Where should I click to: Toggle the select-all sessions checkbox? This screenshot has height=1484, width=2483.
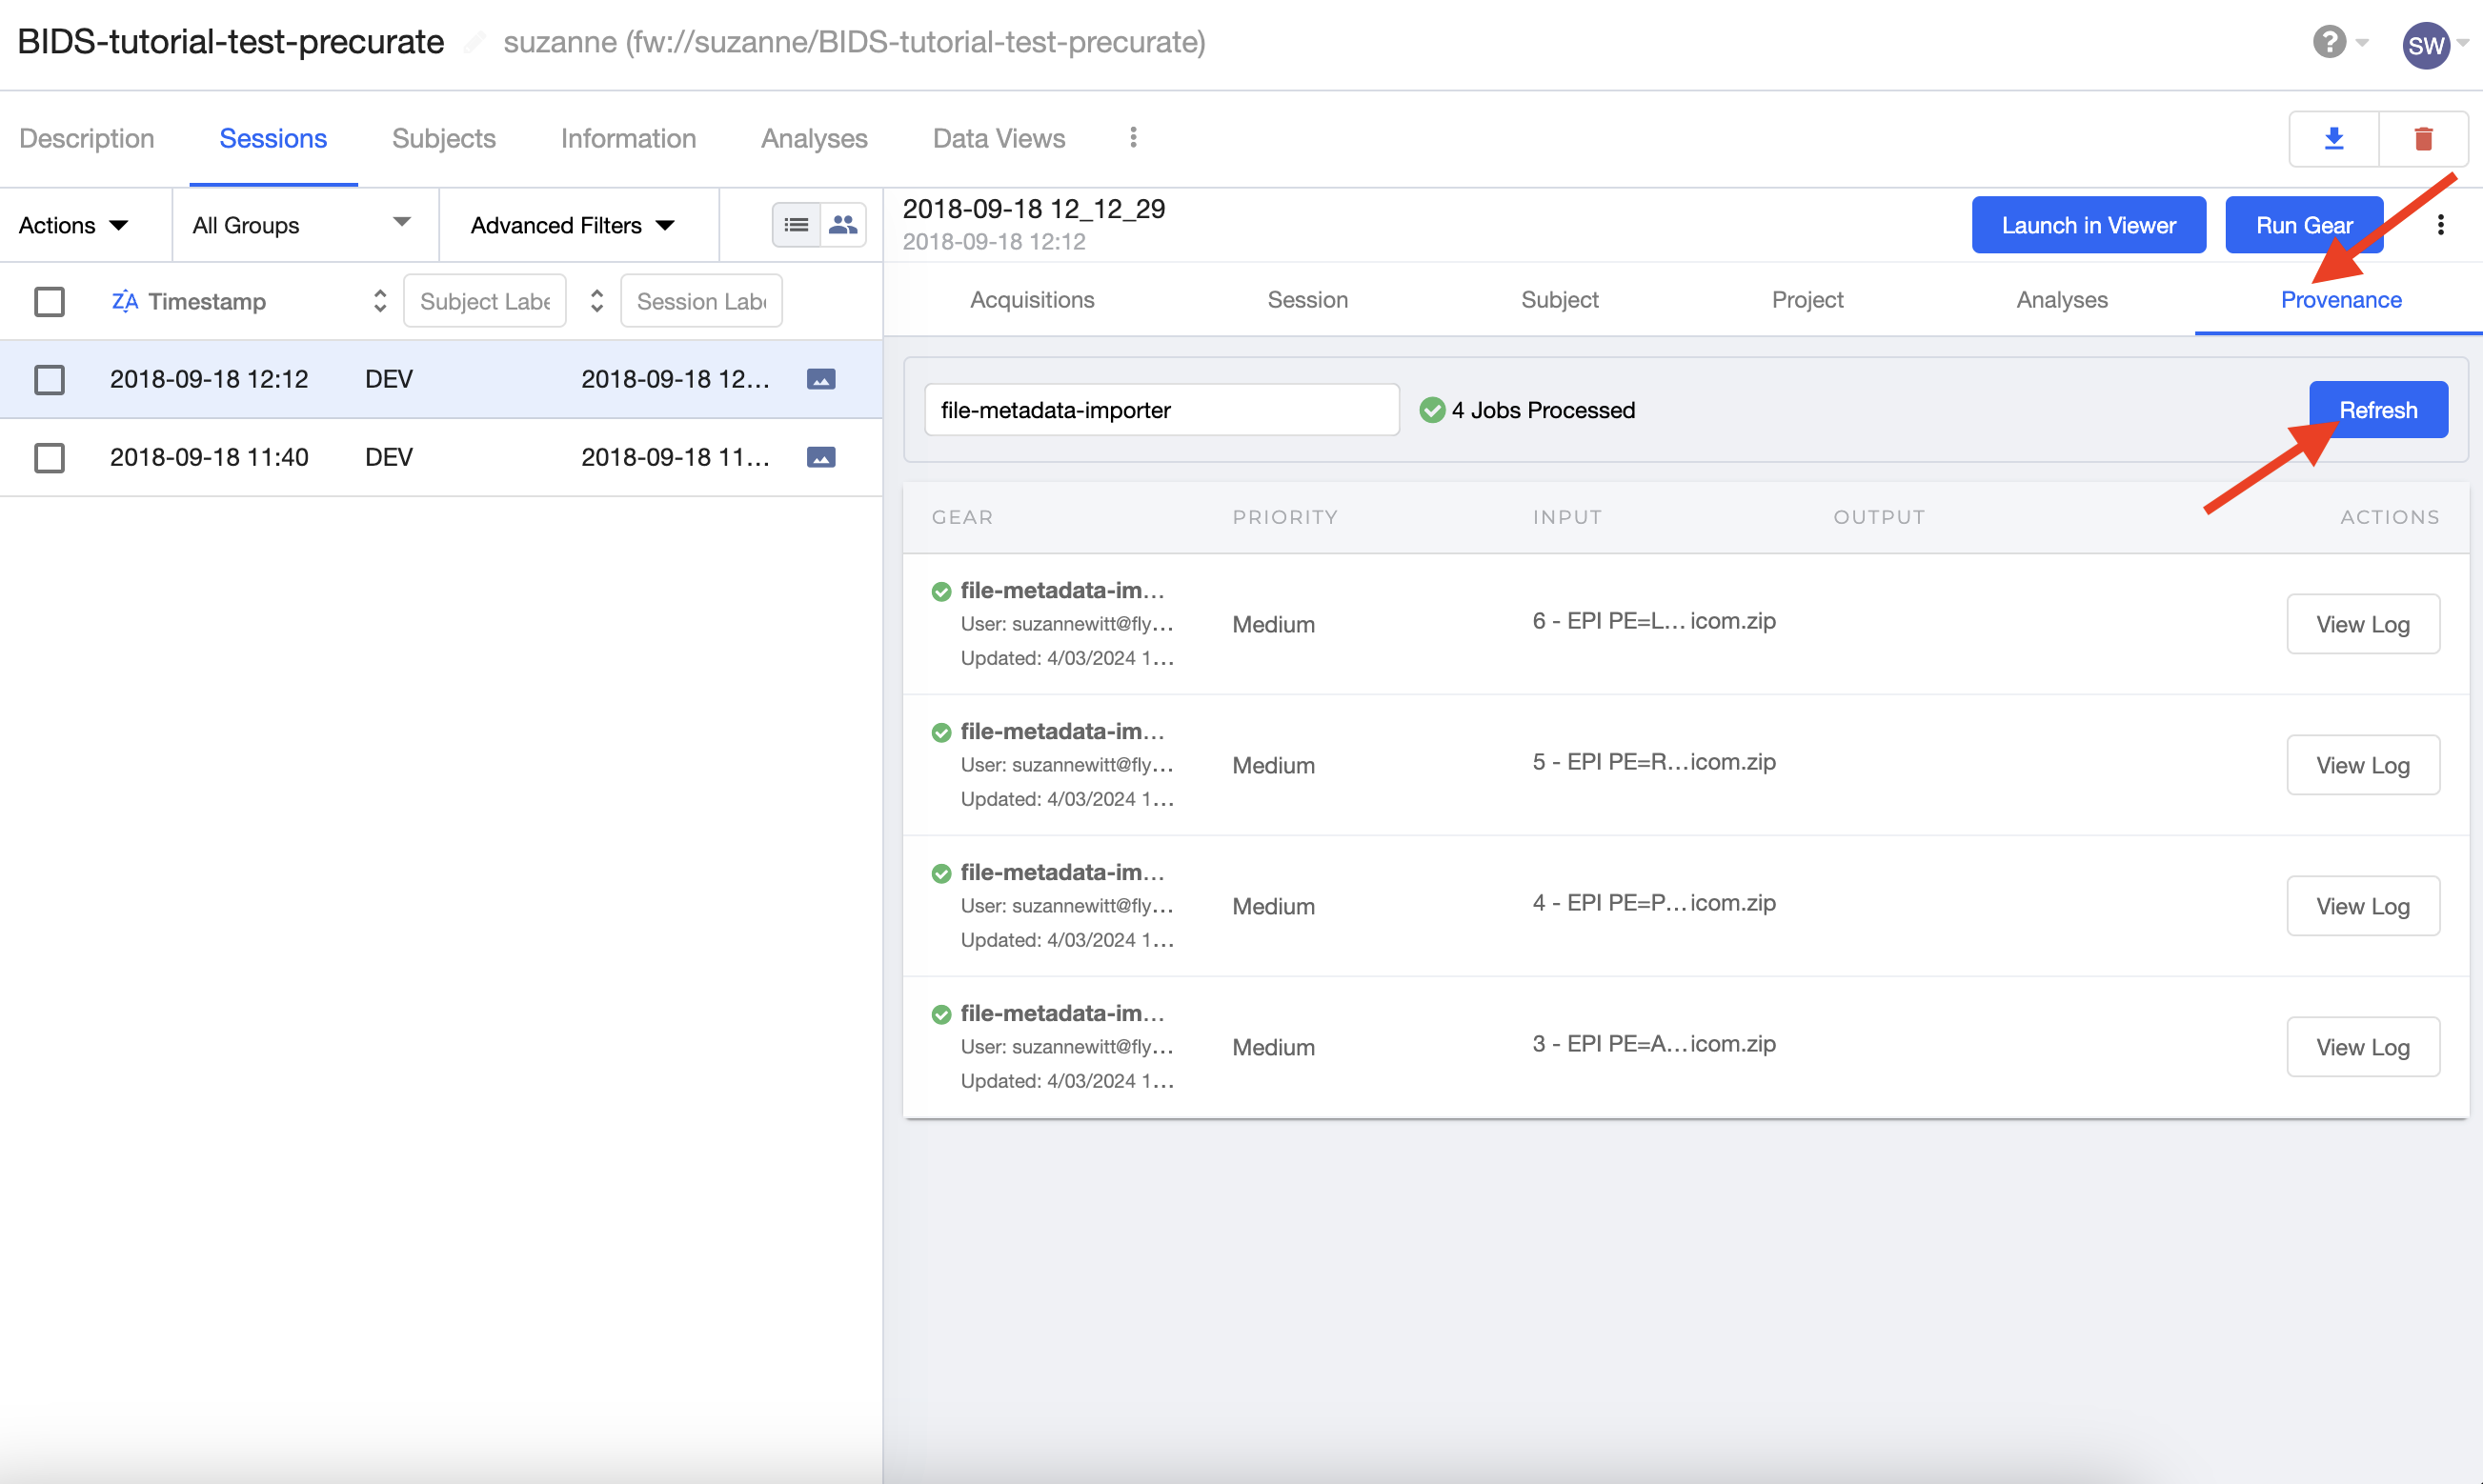(49, 301)
